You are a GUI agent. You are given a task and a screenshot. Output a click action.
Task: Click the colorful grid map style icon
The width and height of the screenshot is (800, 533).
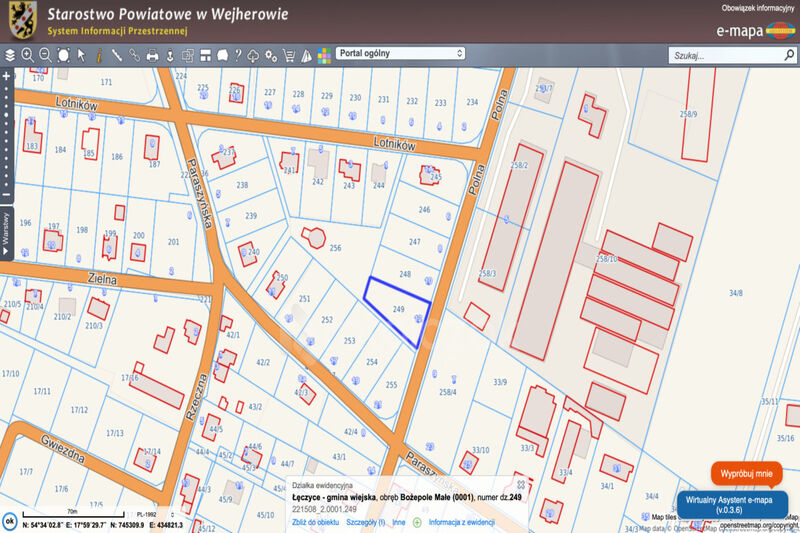coord(324,54)
